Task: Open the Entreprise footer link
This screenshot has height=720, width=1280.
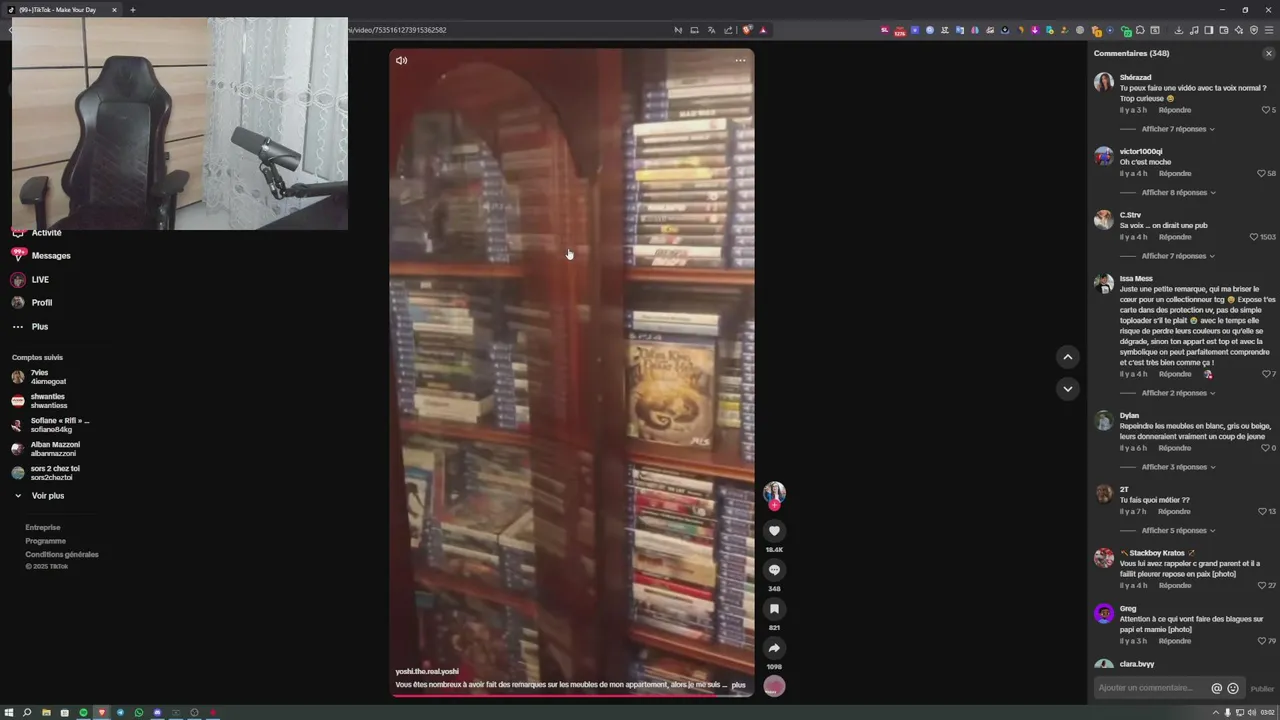Action: tap(43, 527)
